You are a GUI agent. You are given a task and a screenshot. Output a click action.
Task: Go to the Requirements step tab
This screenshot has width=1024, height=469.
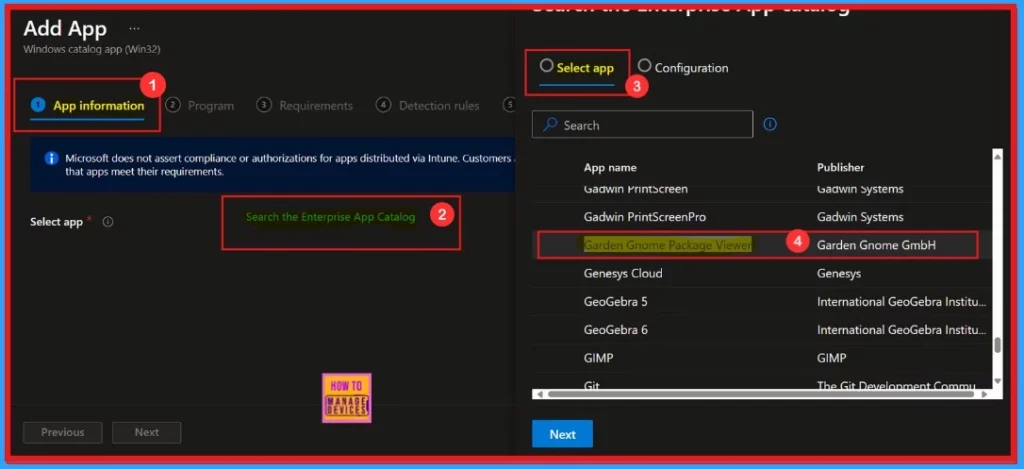click(305, 105)
